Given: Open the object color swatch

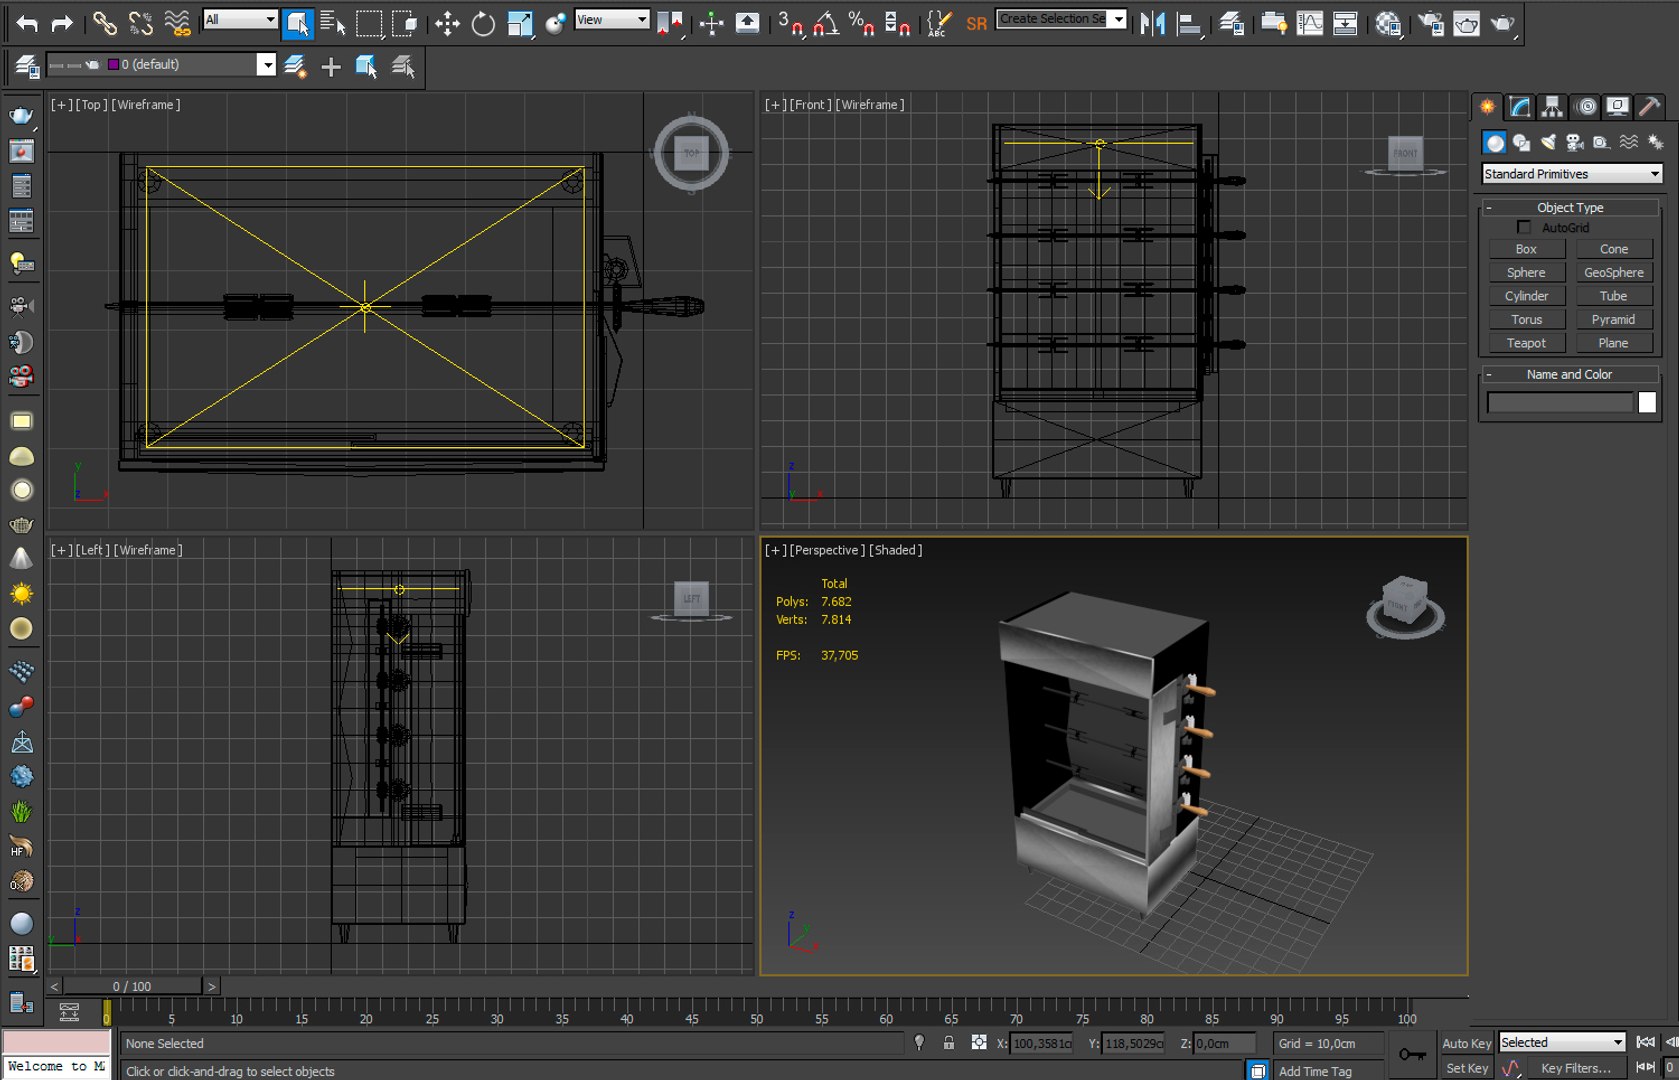Looking at the screenshot, I should [x=1647, y=402].
